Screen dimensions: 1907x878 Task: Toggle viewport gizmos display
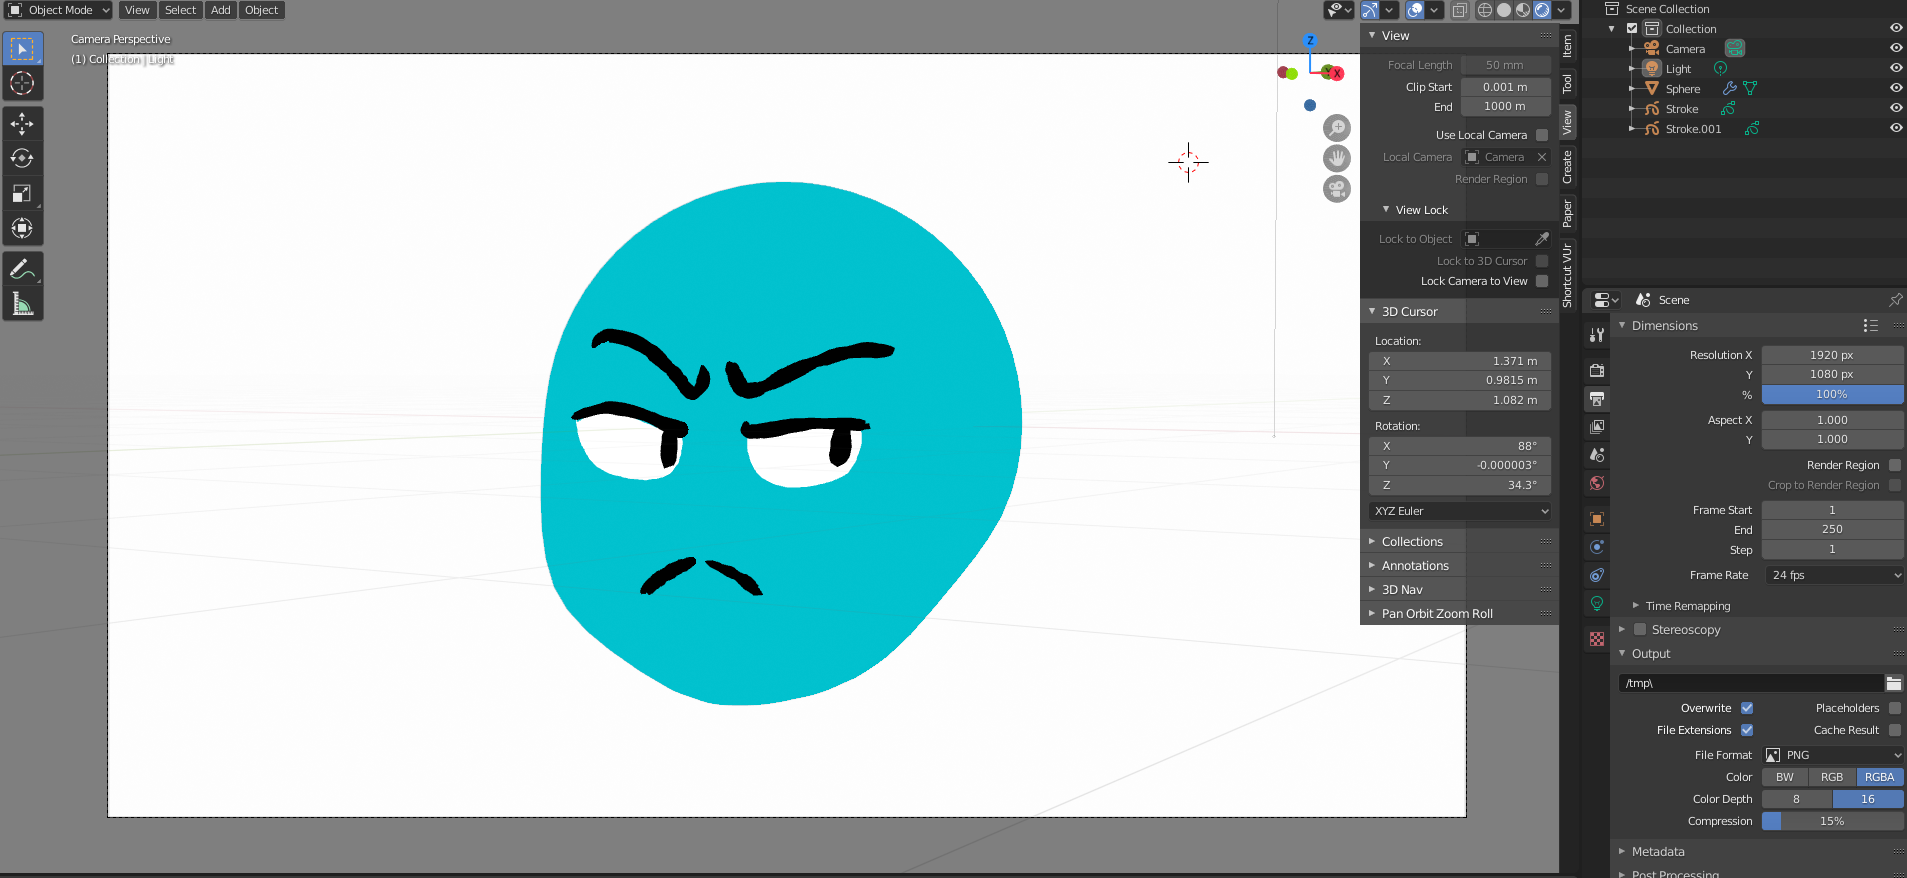(1370, 10)
